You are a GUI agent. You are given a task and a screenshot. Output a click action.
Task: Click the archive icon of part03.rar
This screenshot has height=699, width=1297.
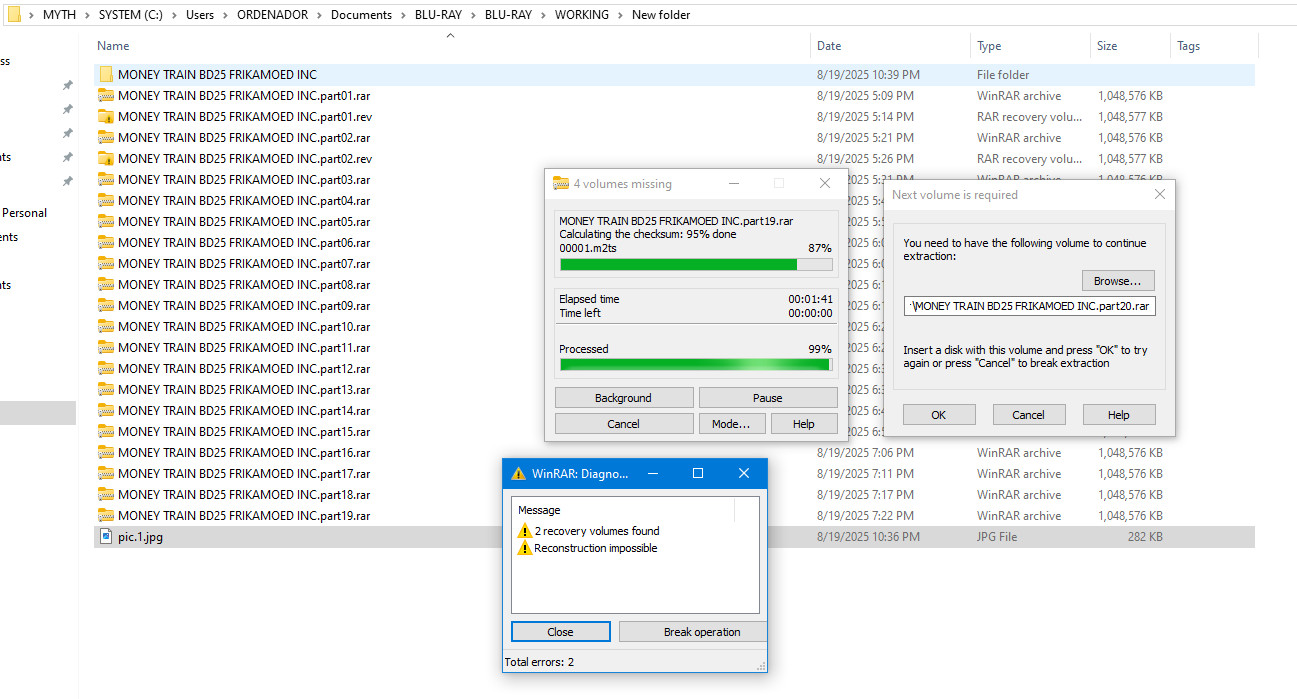[106, 180]
